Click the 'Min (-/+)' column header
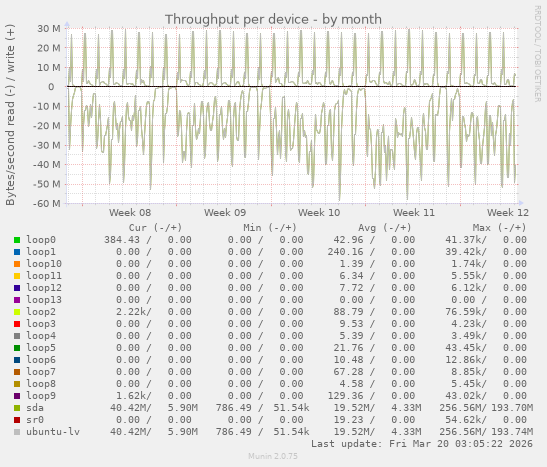The image size is (547, 467). point(270,228)
